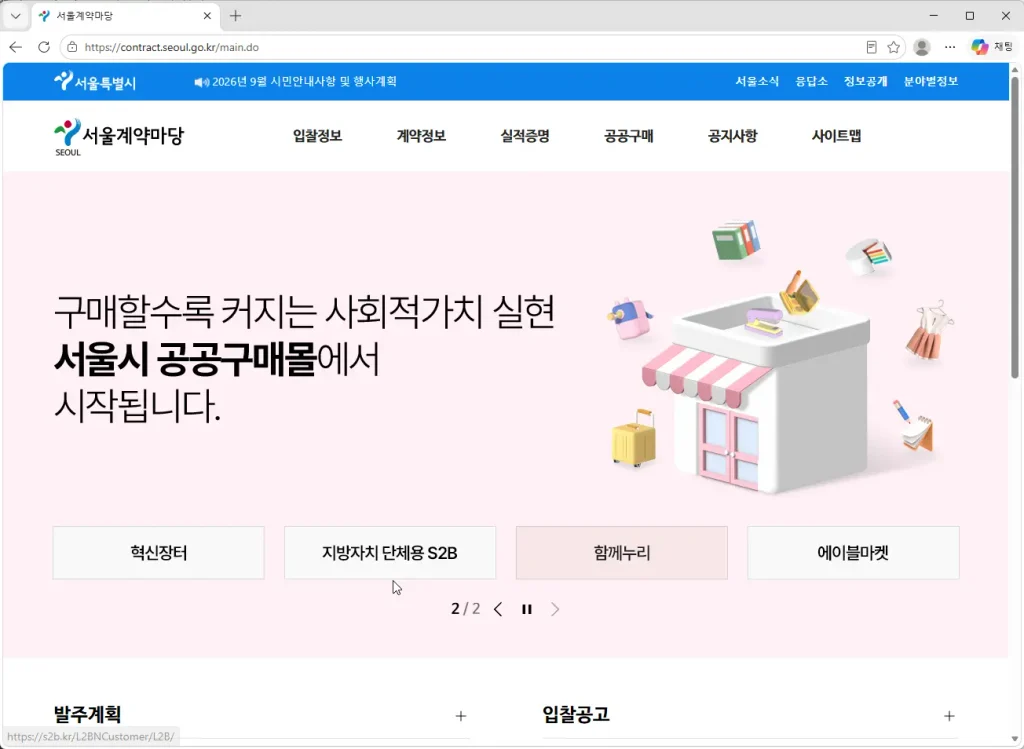Expand 입찰공고 with plus icon

[949, 716]
